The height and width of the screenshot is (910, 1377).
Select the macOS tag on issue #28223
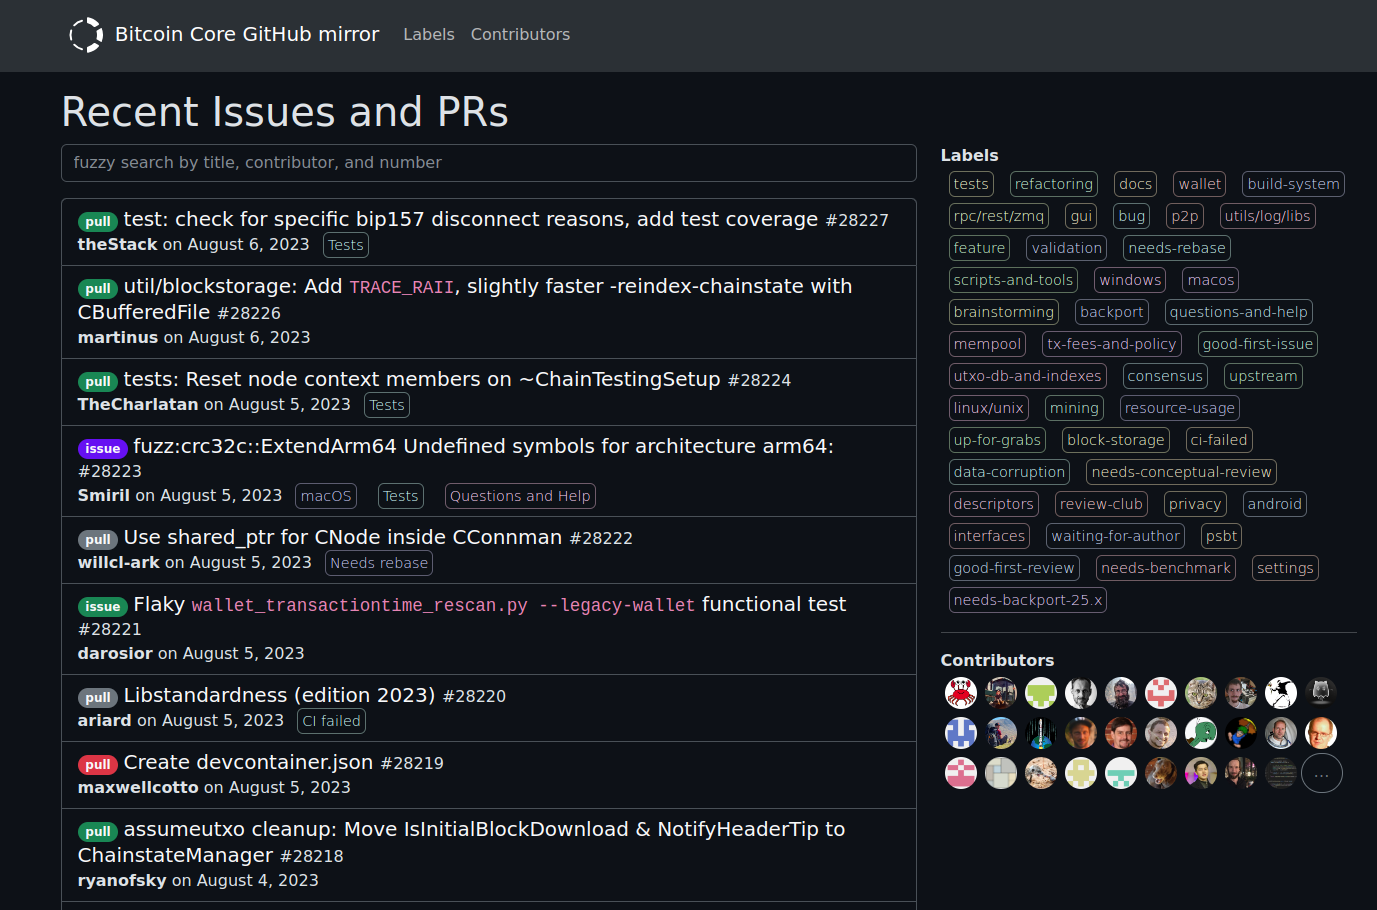(x=325, y=495)
